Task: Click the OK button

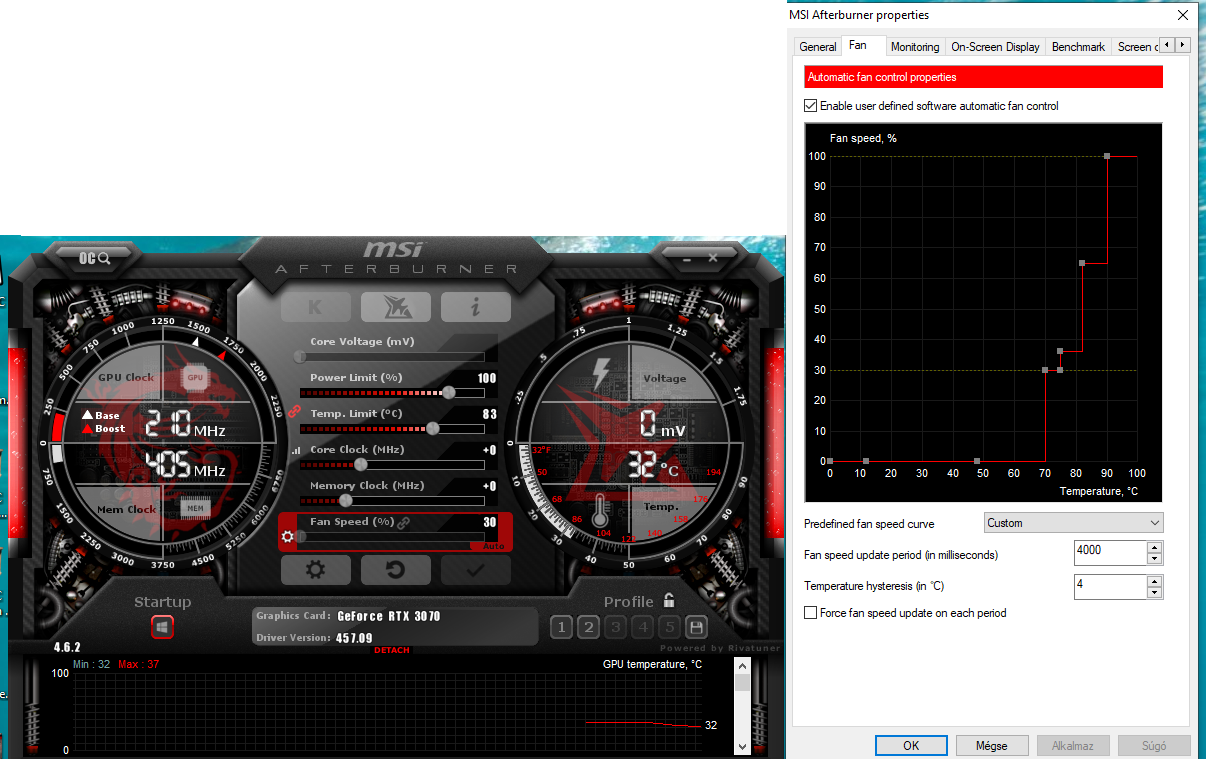Action: [910, 746]
